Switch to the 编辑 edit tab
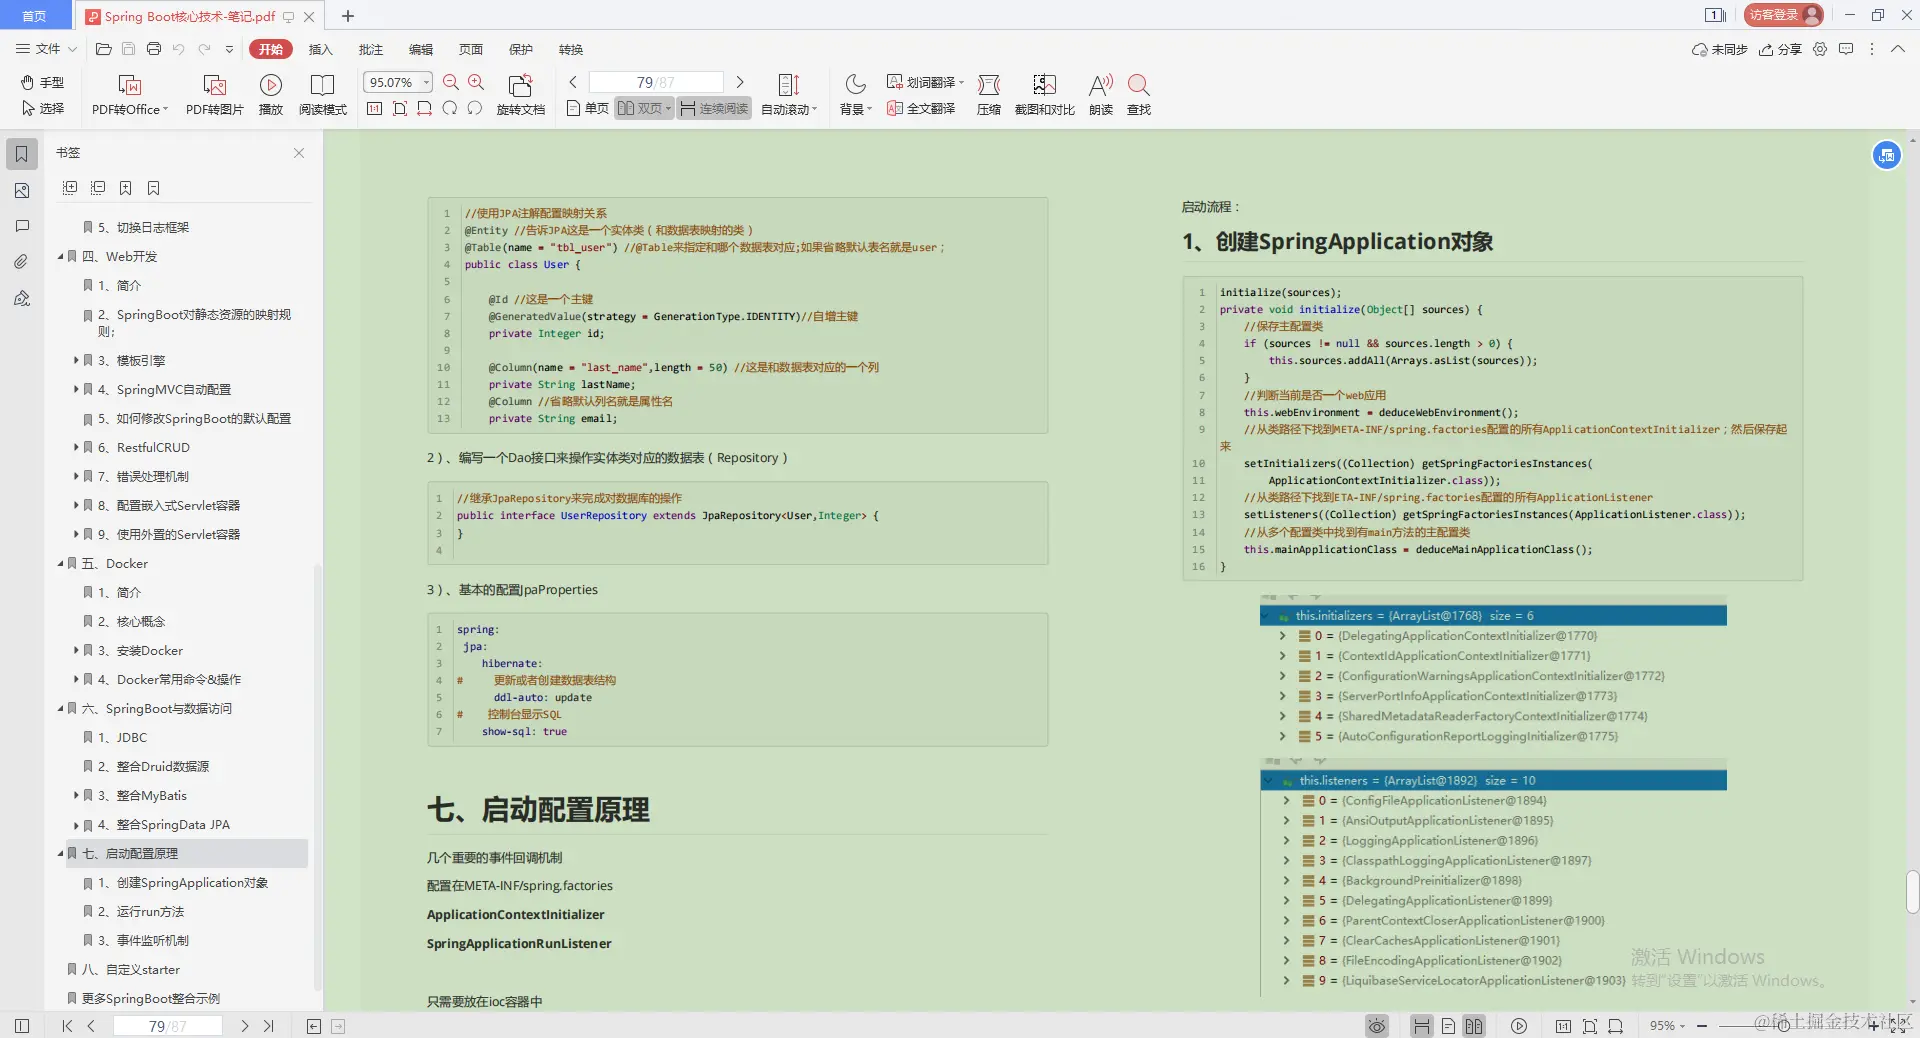1920x1038 pixels. [x=421, y=49]
